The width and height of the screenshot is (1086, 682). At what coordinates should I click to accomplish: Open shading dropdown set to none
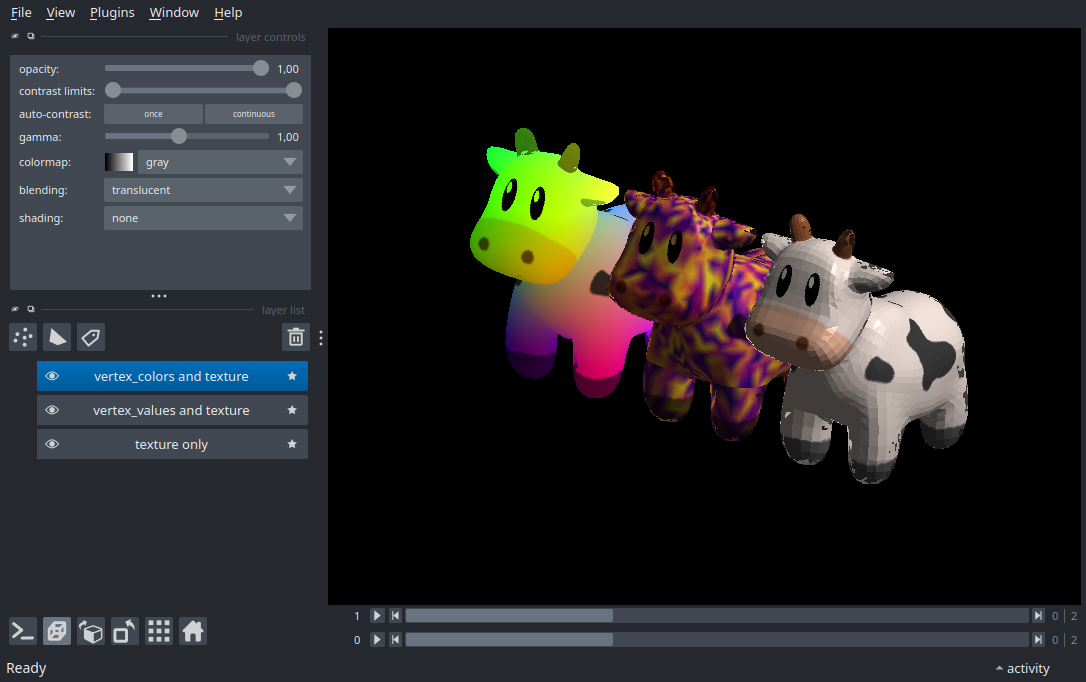(x=203, y=218)
